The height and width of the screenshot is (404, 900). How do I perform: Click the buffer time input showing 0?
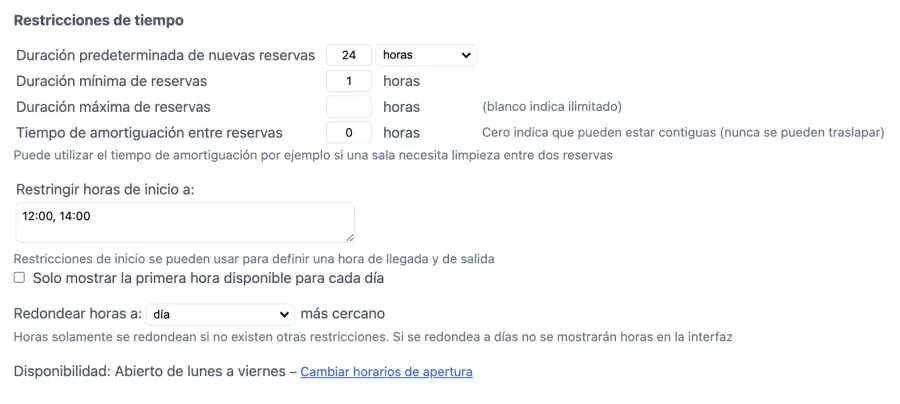(x=349, y=132)
